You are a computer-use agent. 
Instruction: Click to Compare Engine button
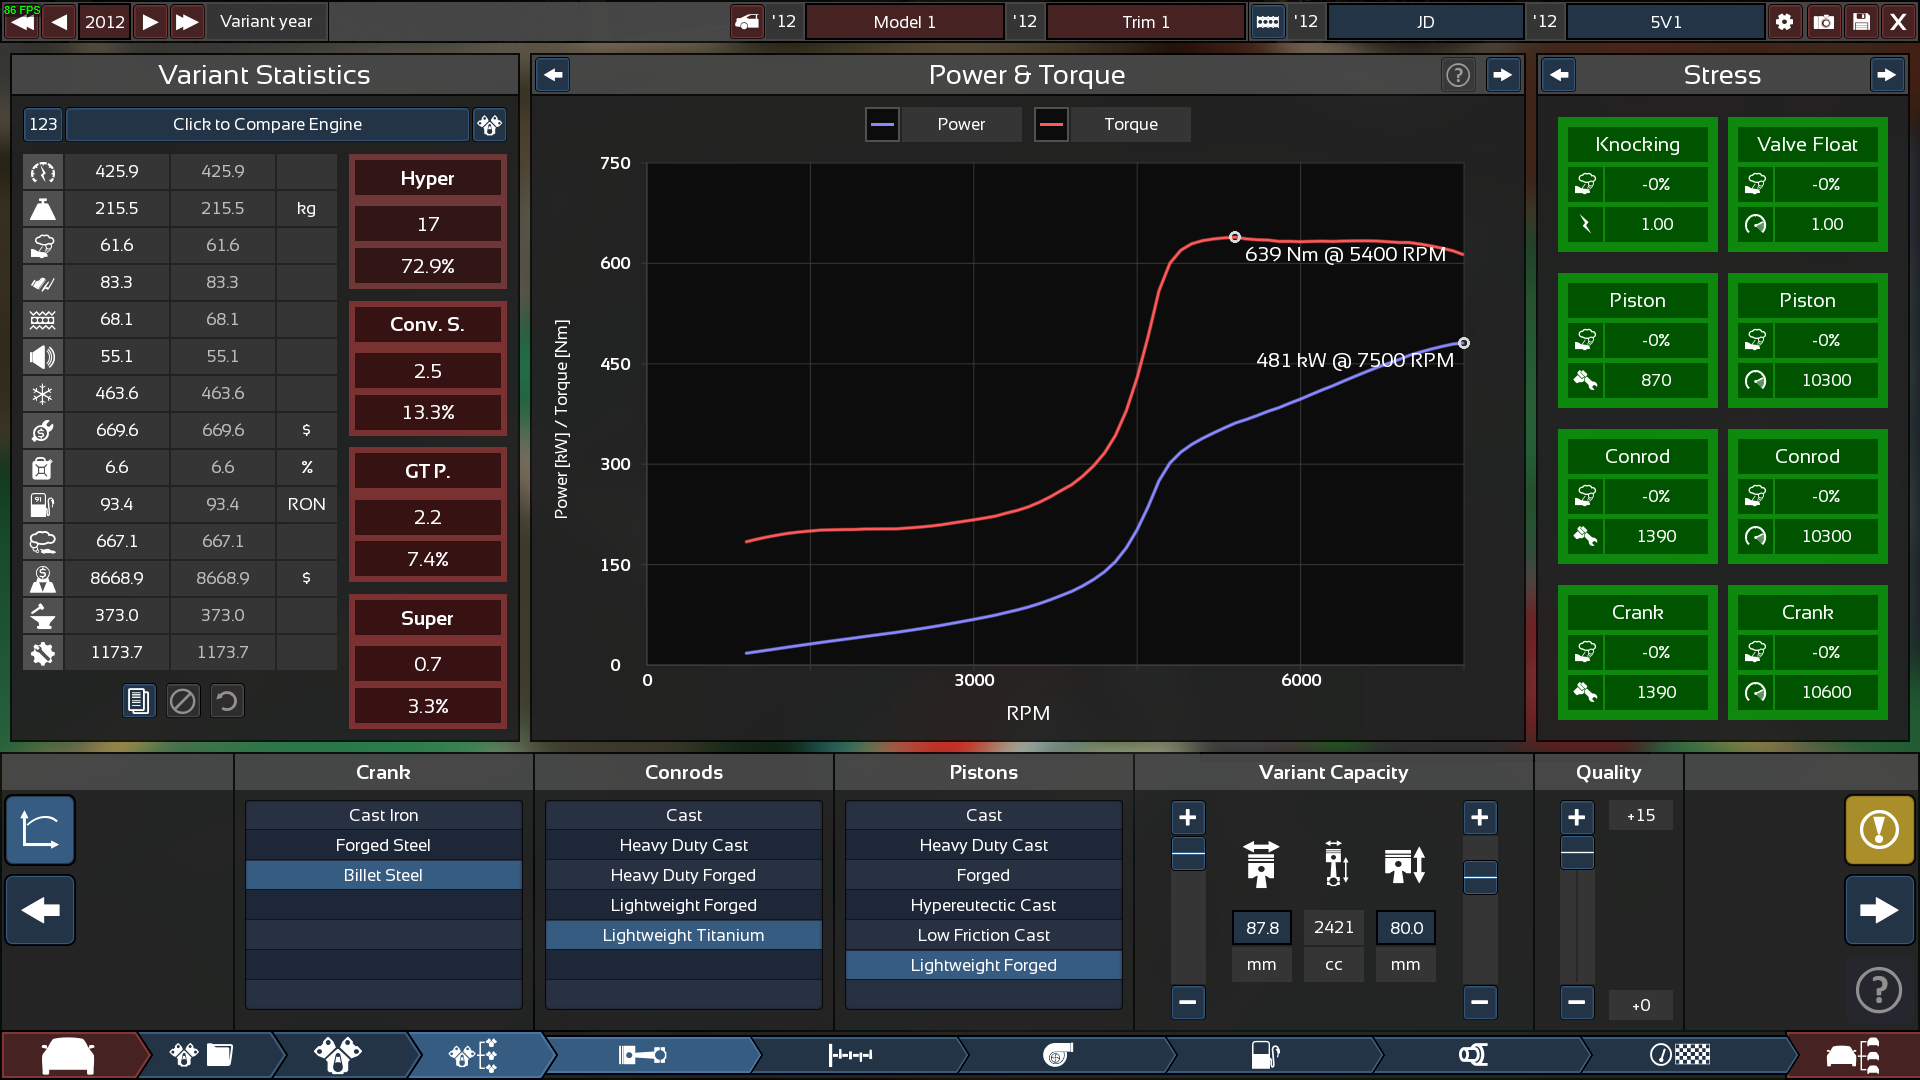(267, 125)
